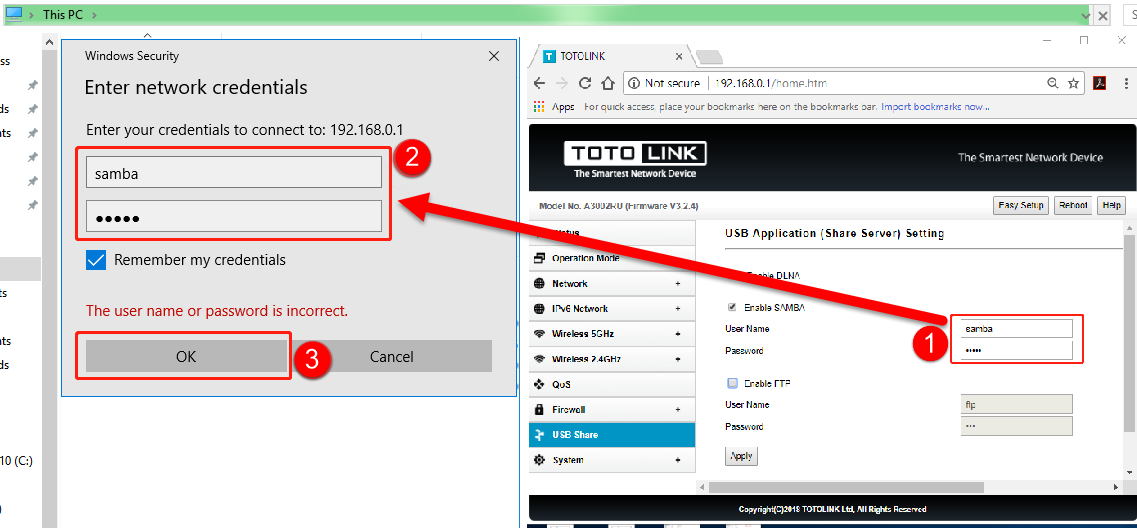Viewport: 1137px width, 528px height.
Task: Close the Windows Security dialog
Action: 494,56
